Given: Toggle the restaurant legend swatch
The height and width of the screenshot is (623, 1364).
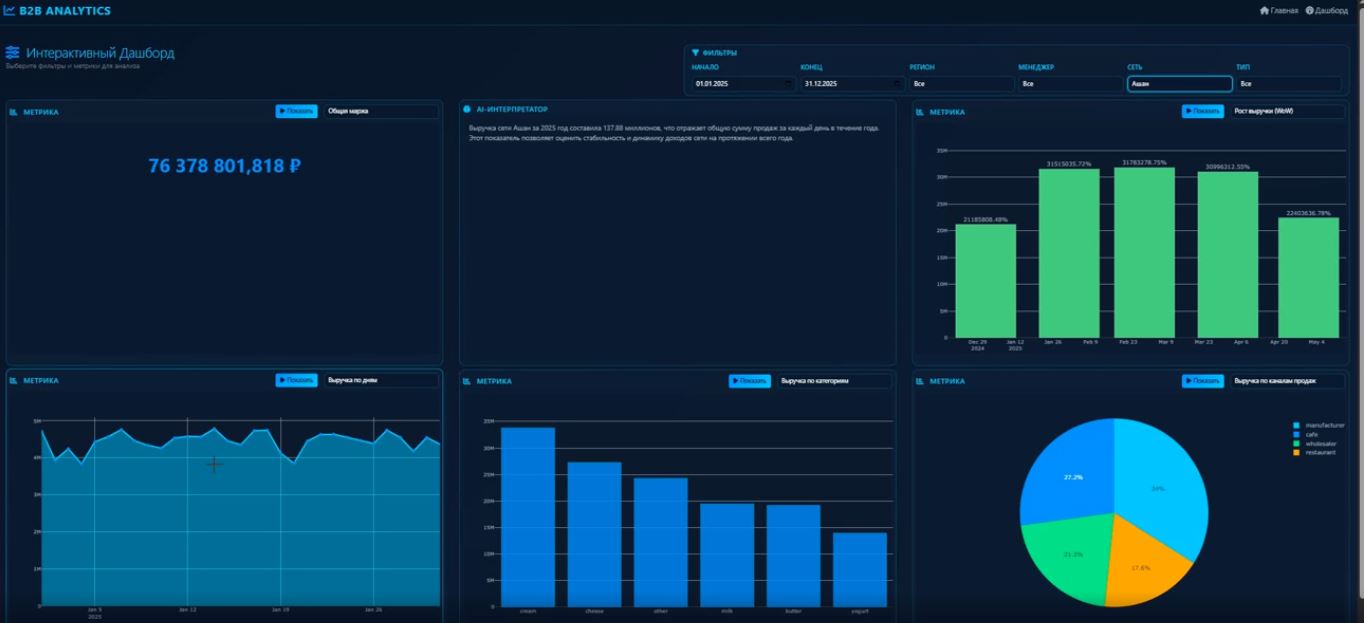Looking at the screenshot, I should pyautogui.click(x=1297, y=453).
